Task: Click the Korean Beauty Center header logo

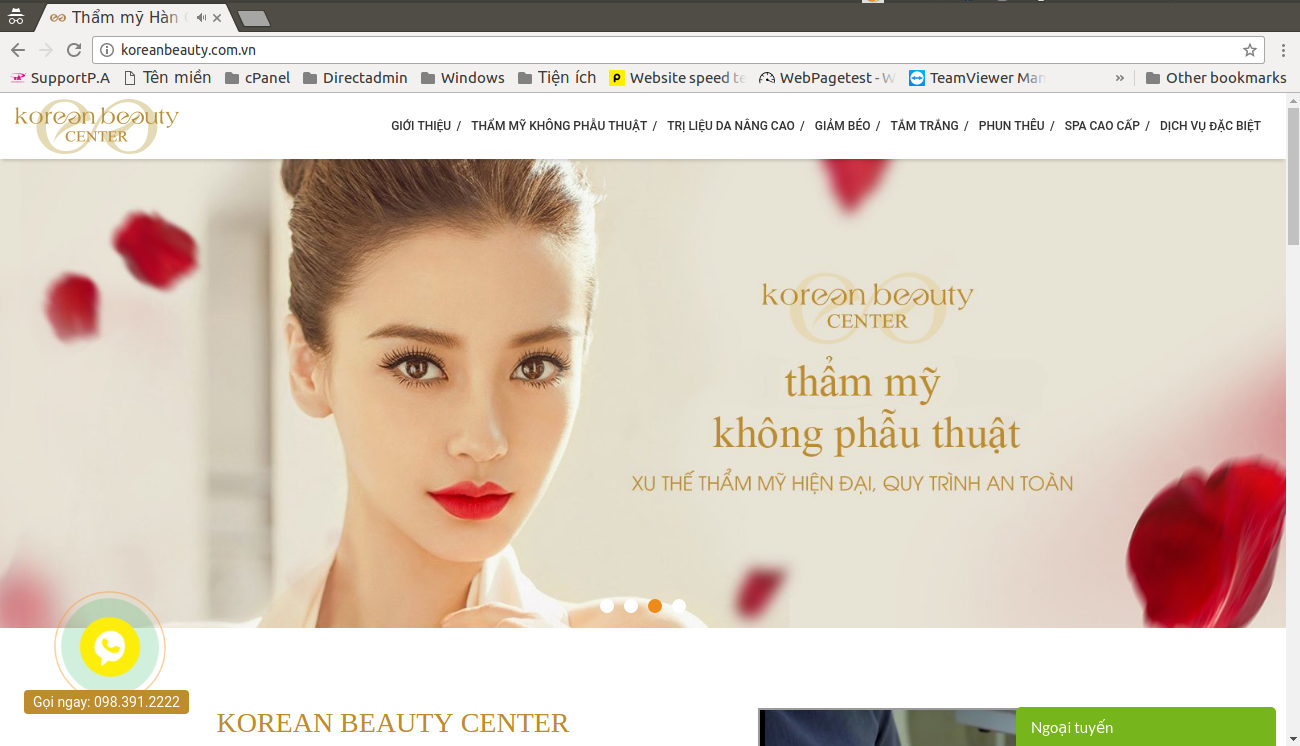Action: click(x=97, y=126)
